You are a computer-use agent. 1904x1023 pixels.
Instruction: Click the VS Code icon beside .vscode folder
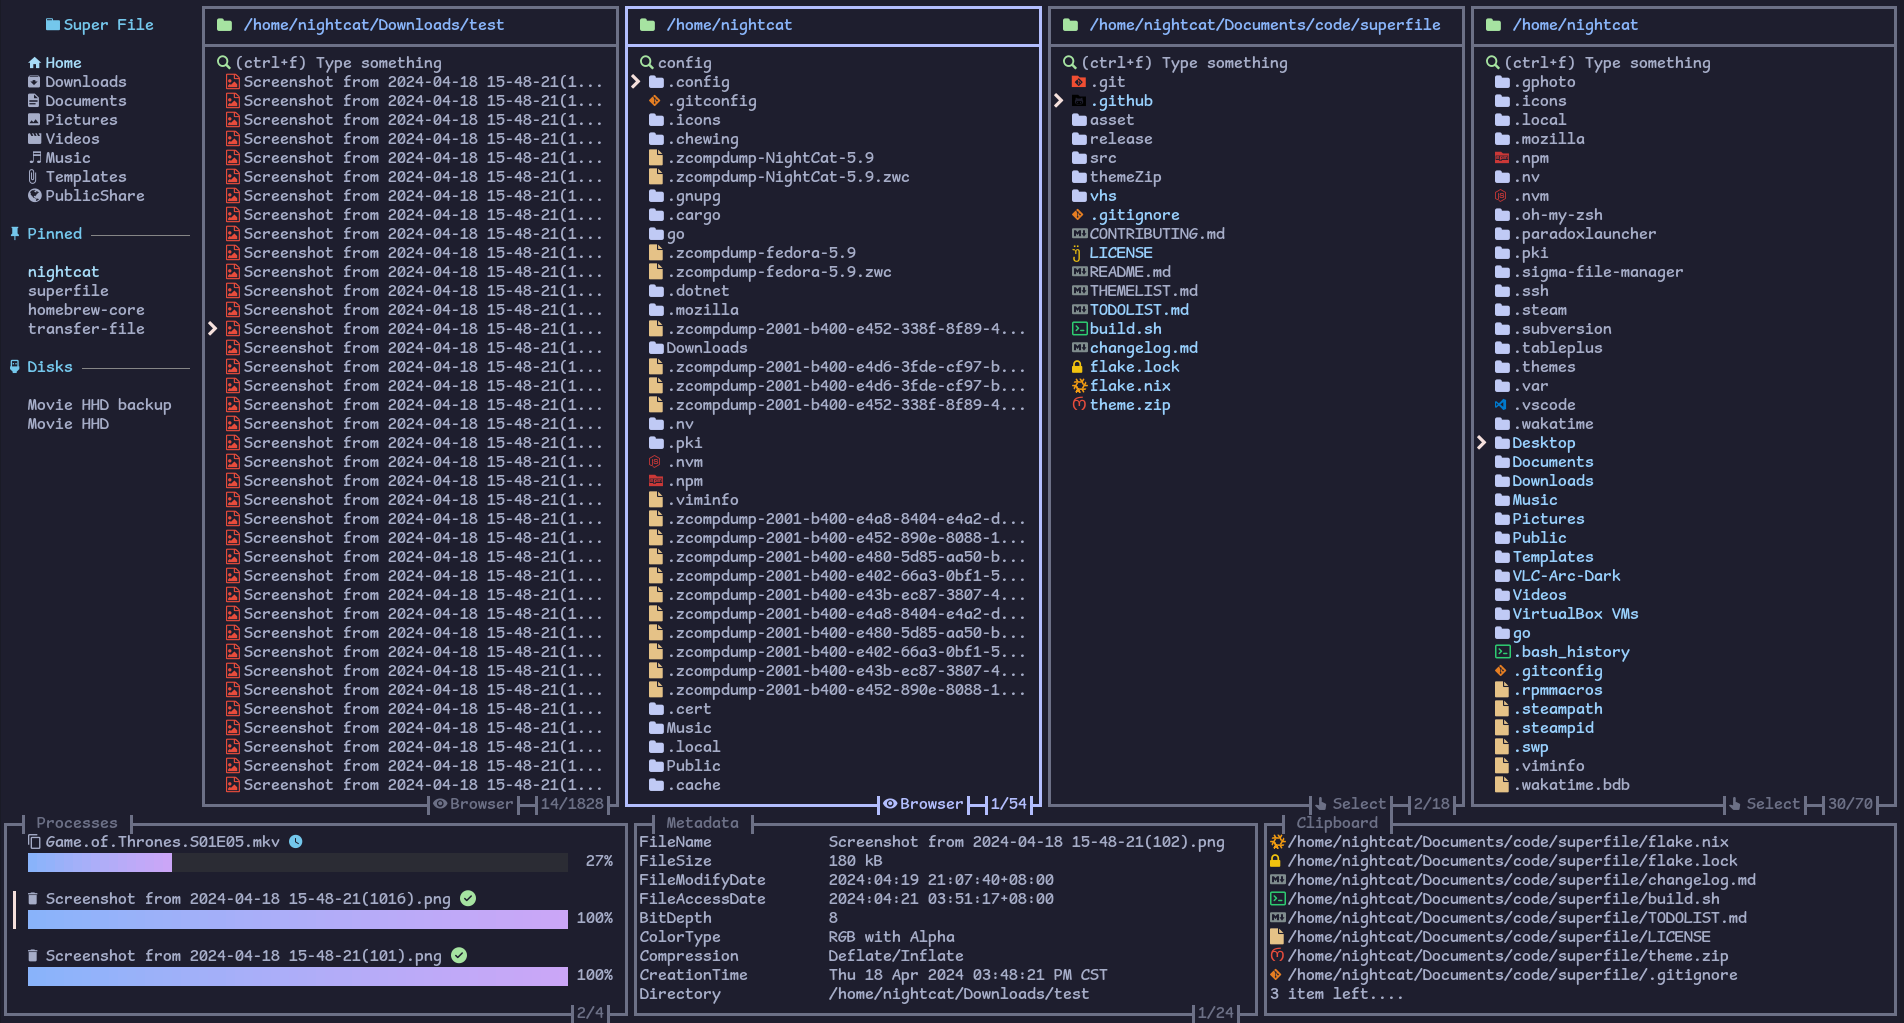(1502, 405)
